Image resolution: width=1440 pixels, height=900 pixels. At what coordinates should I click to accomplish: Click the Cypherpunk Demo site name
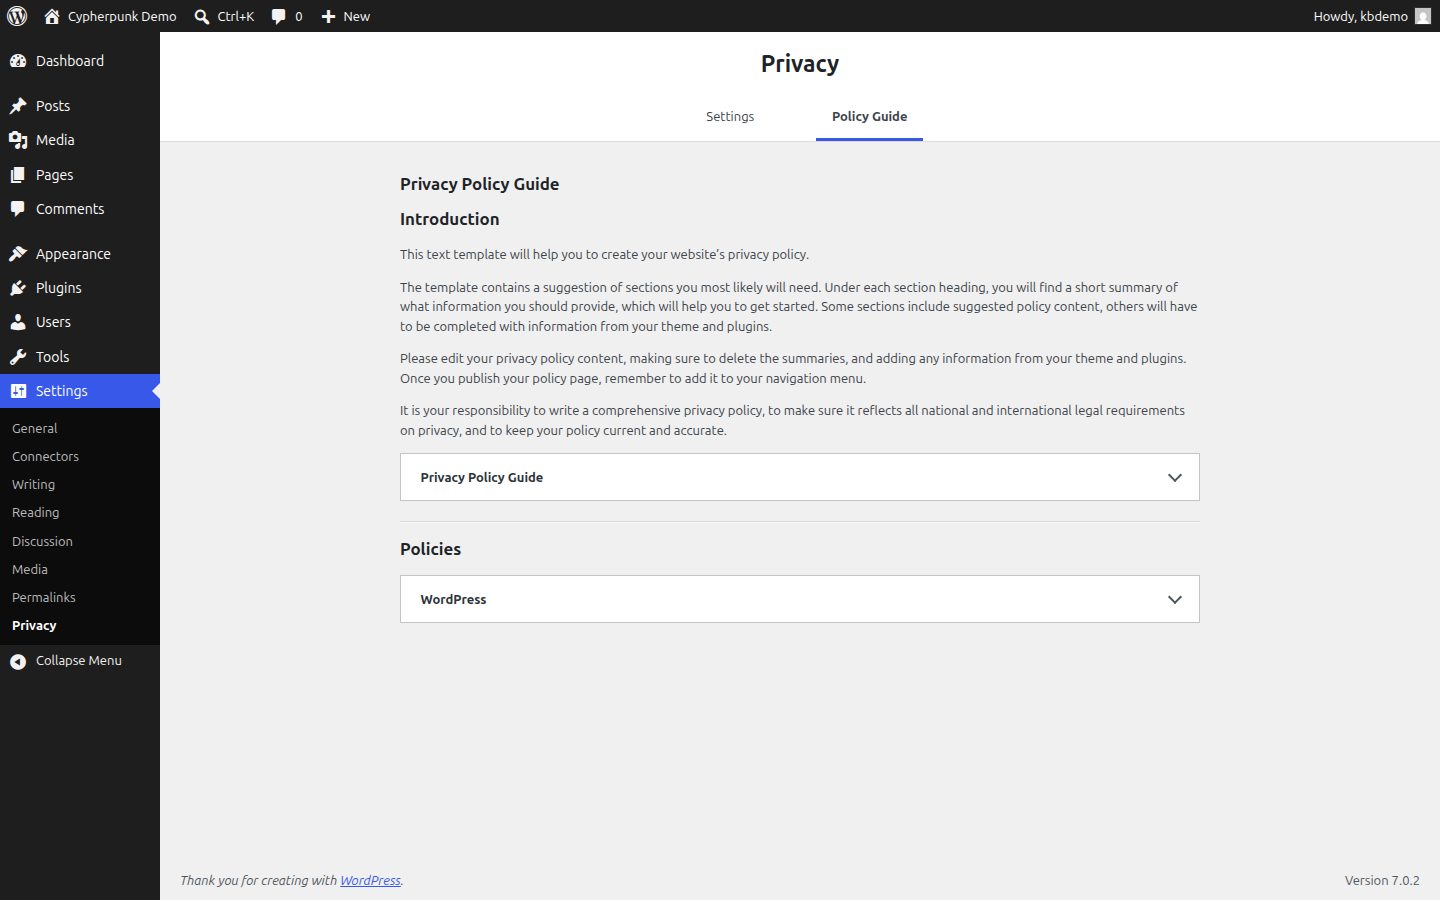click(x=122, y=16)
